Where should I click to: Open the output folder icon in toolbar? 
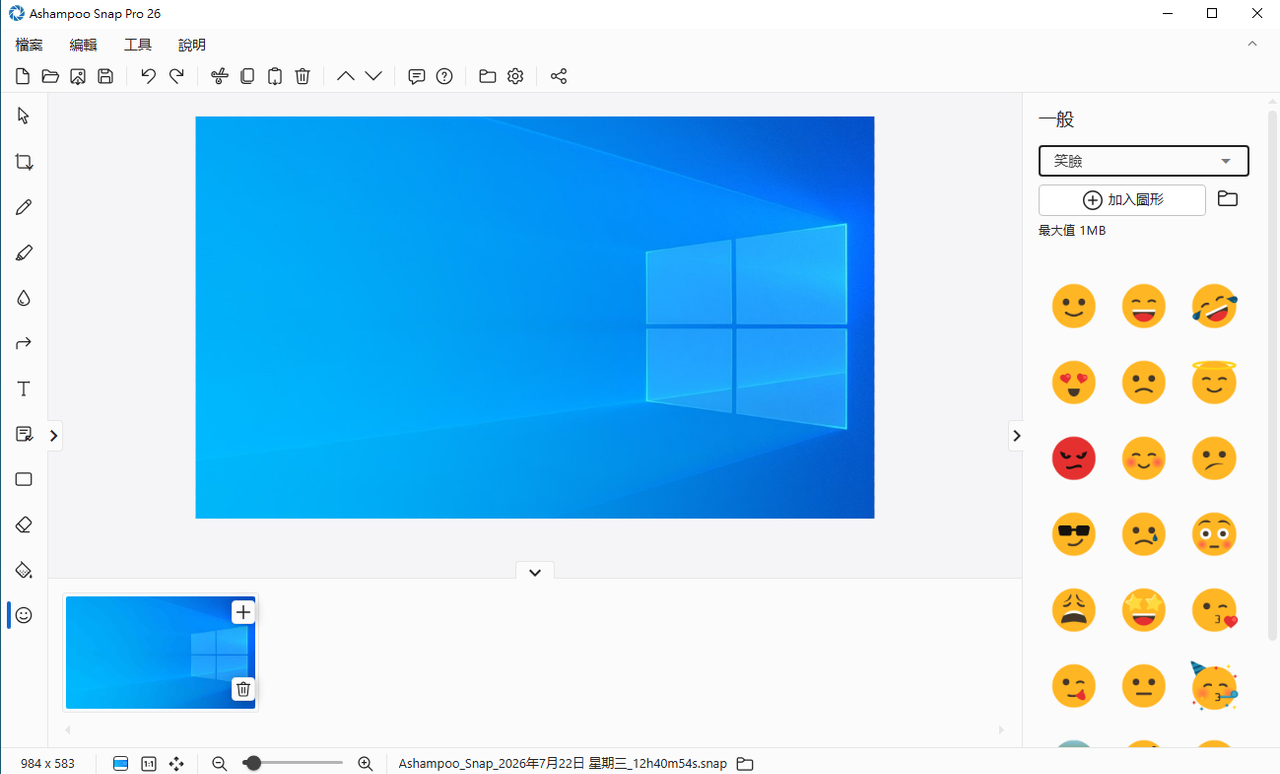(x=488, y=76)
